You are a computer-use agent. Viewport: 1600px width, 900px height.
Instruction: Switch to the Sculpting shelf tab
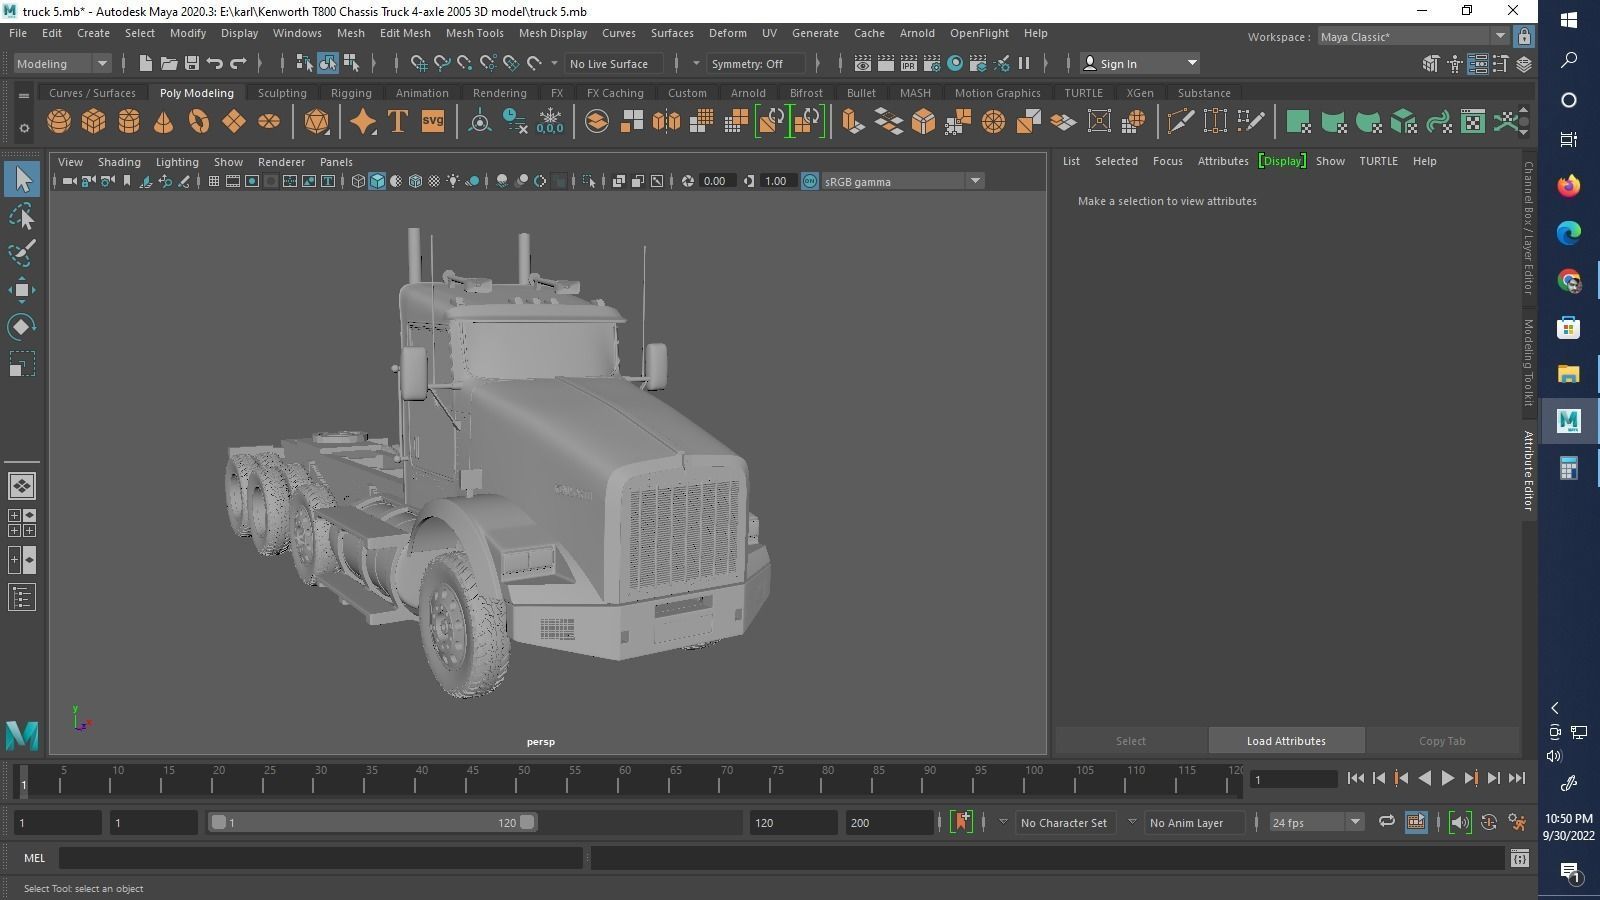pos(282,93)
